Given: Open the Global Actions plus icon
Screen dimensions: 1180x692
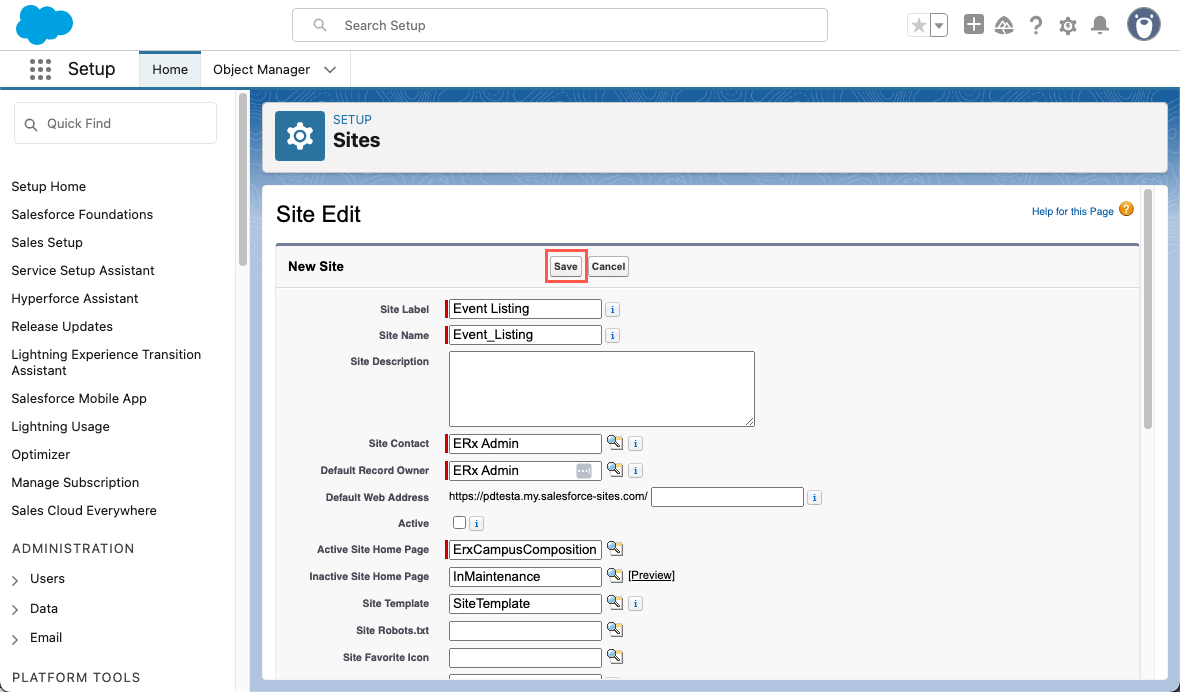Looking at the screenshot, I should click(973, 25).
